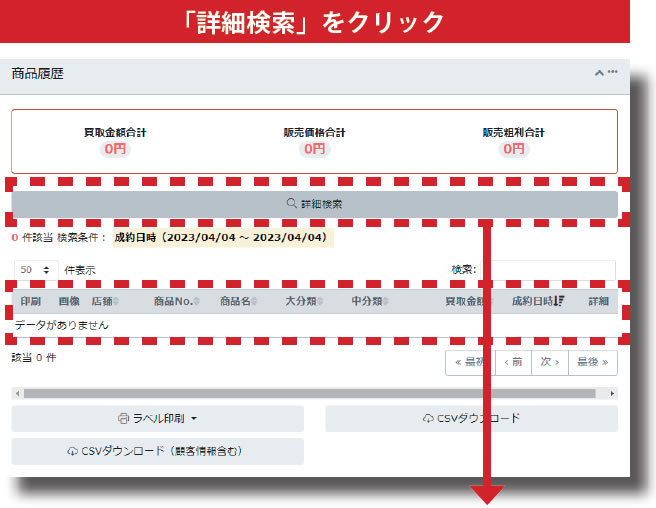Go to the 前 previous page
This screenshot has width=656, height=508.
tap(513, 363)
